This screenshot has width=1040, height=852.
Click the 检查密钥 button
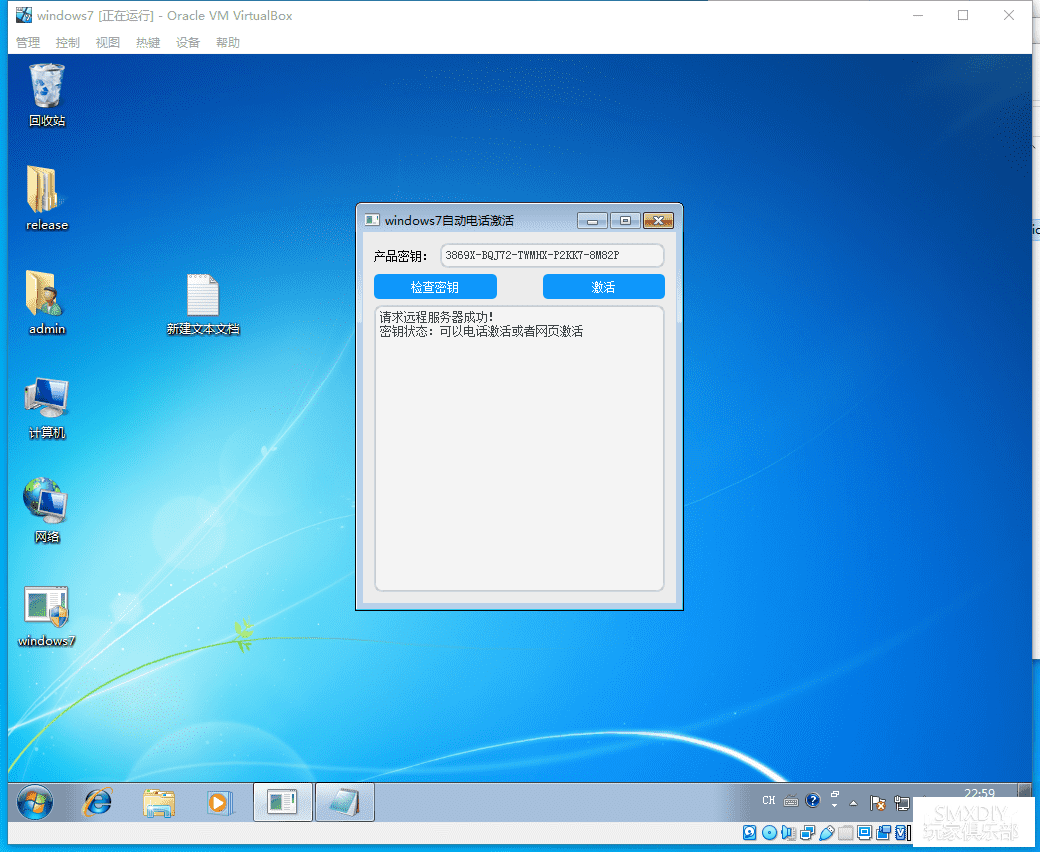(435, 286)
